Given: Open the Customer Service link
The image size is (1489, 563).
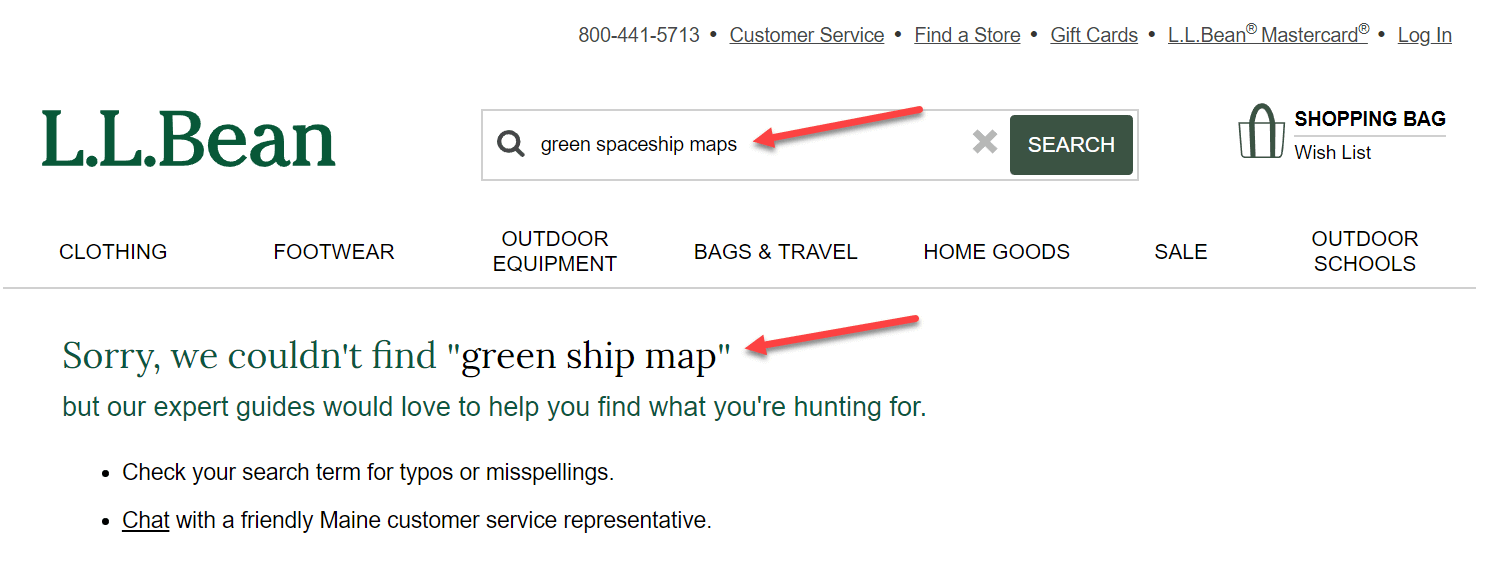Looking at the screenshot, I should tap(807, 35).
